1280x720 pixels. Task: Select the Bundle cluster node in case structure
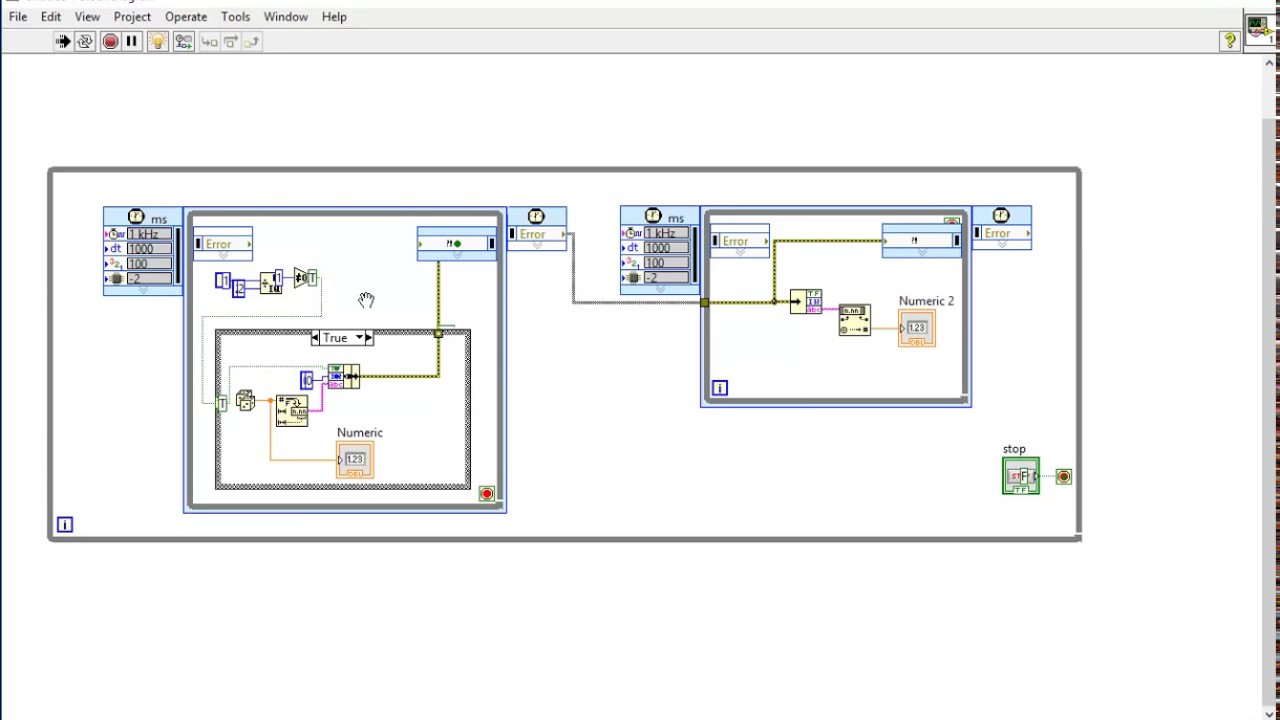(343, 376)
